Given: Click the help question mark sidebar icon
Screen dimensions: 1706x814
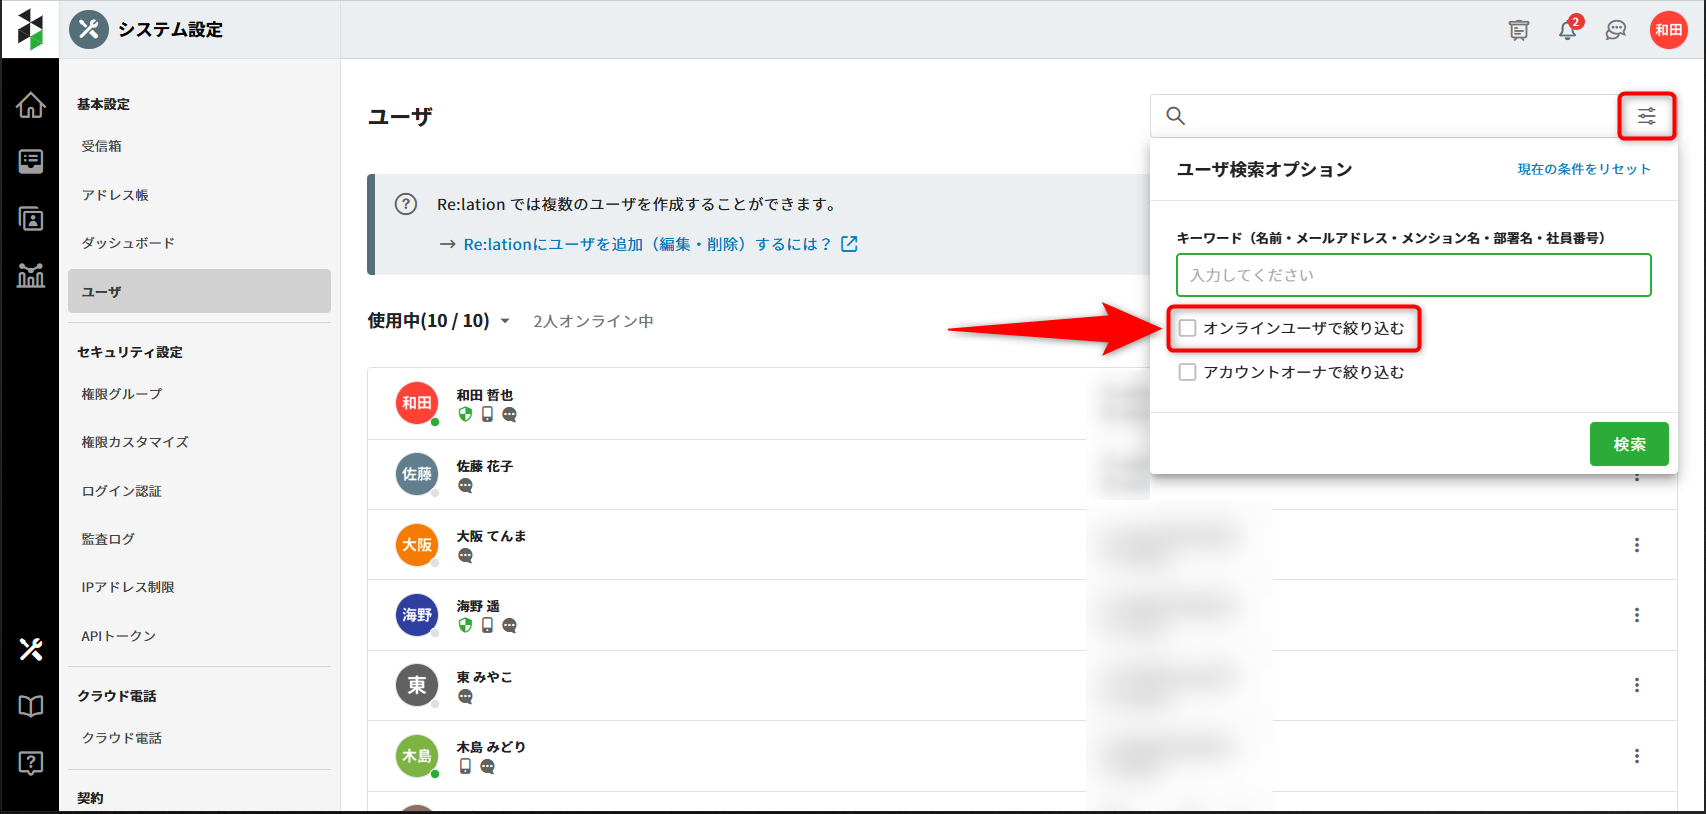Looking at the screenshot, I should (x=31, y=763).
